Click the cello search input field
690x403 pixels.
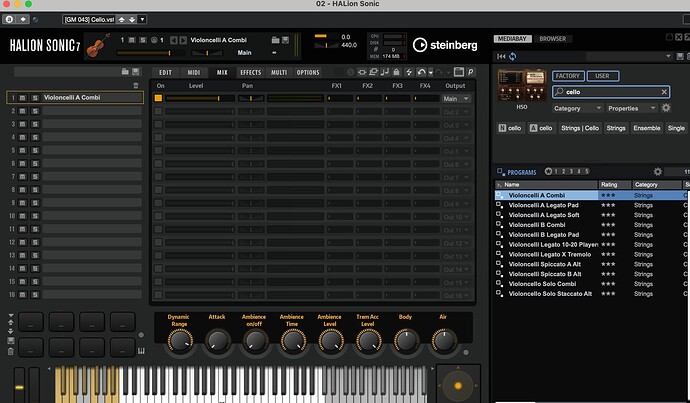(612, 92)
